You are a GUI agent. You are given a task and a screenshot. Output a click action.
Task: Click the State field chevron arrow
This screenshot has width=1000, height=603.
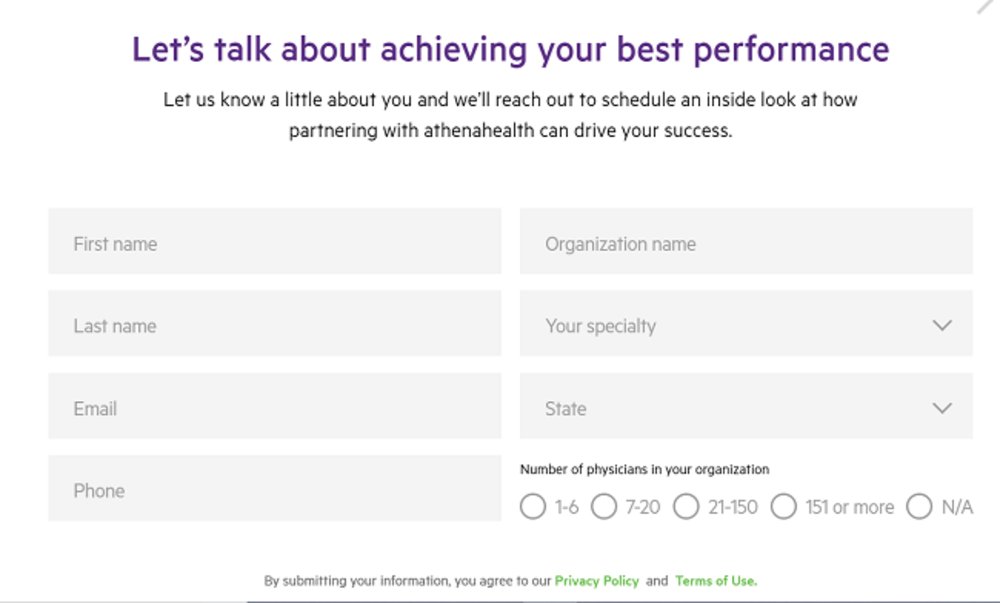(940, 407)
